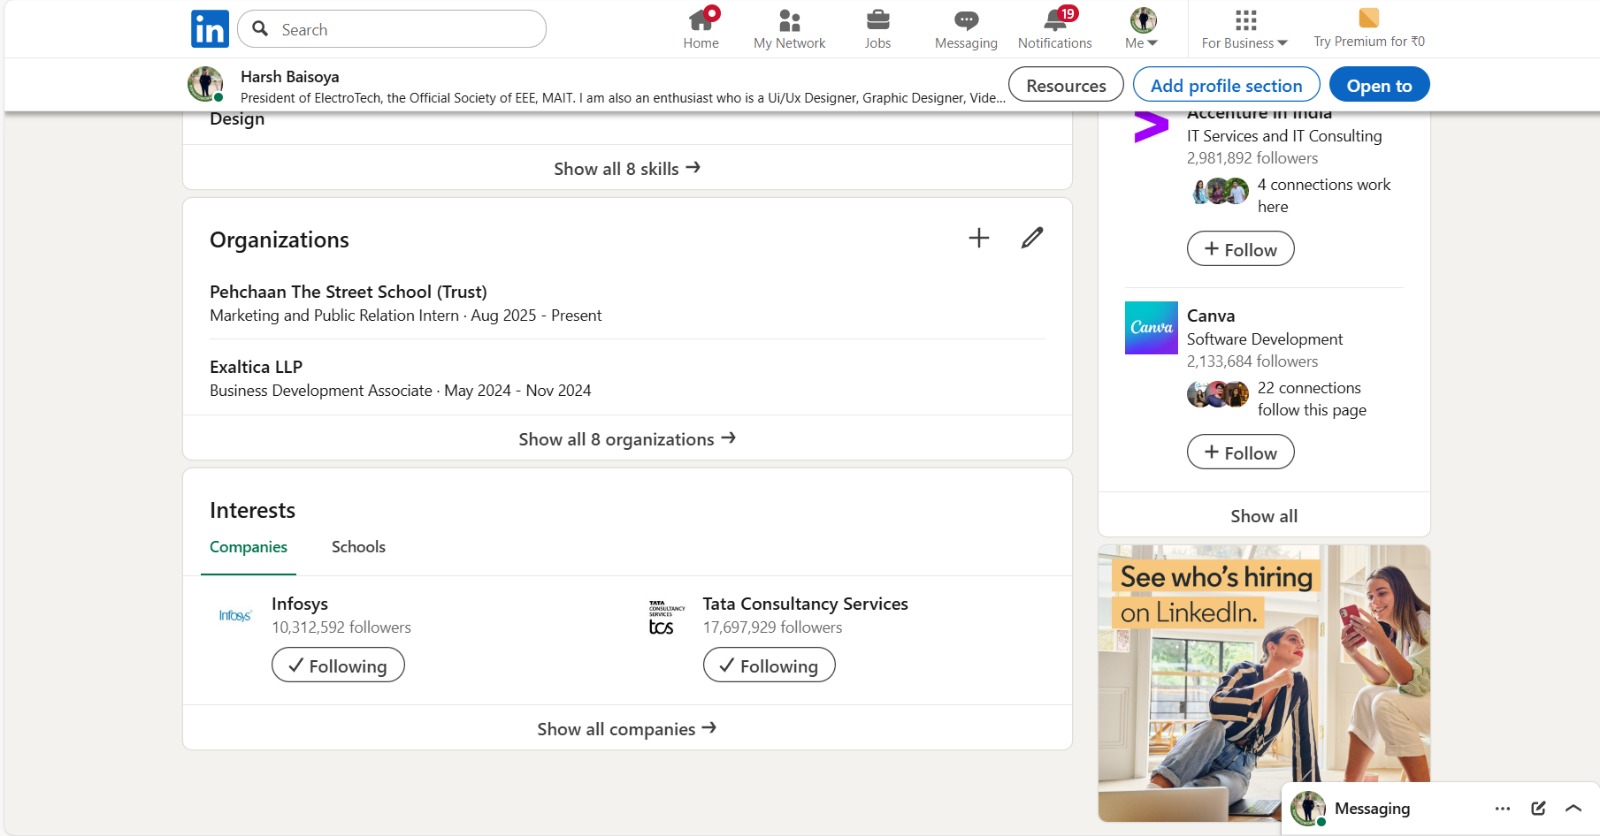
Task: Open Tata Consultancy Services name link
Action: pyautogui.click(x=805, y=604)
